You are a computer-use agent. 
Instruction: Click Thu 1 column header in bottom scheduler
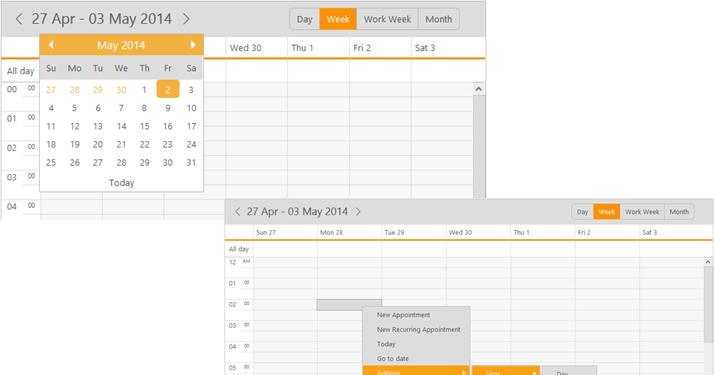[x=543, y=232]
